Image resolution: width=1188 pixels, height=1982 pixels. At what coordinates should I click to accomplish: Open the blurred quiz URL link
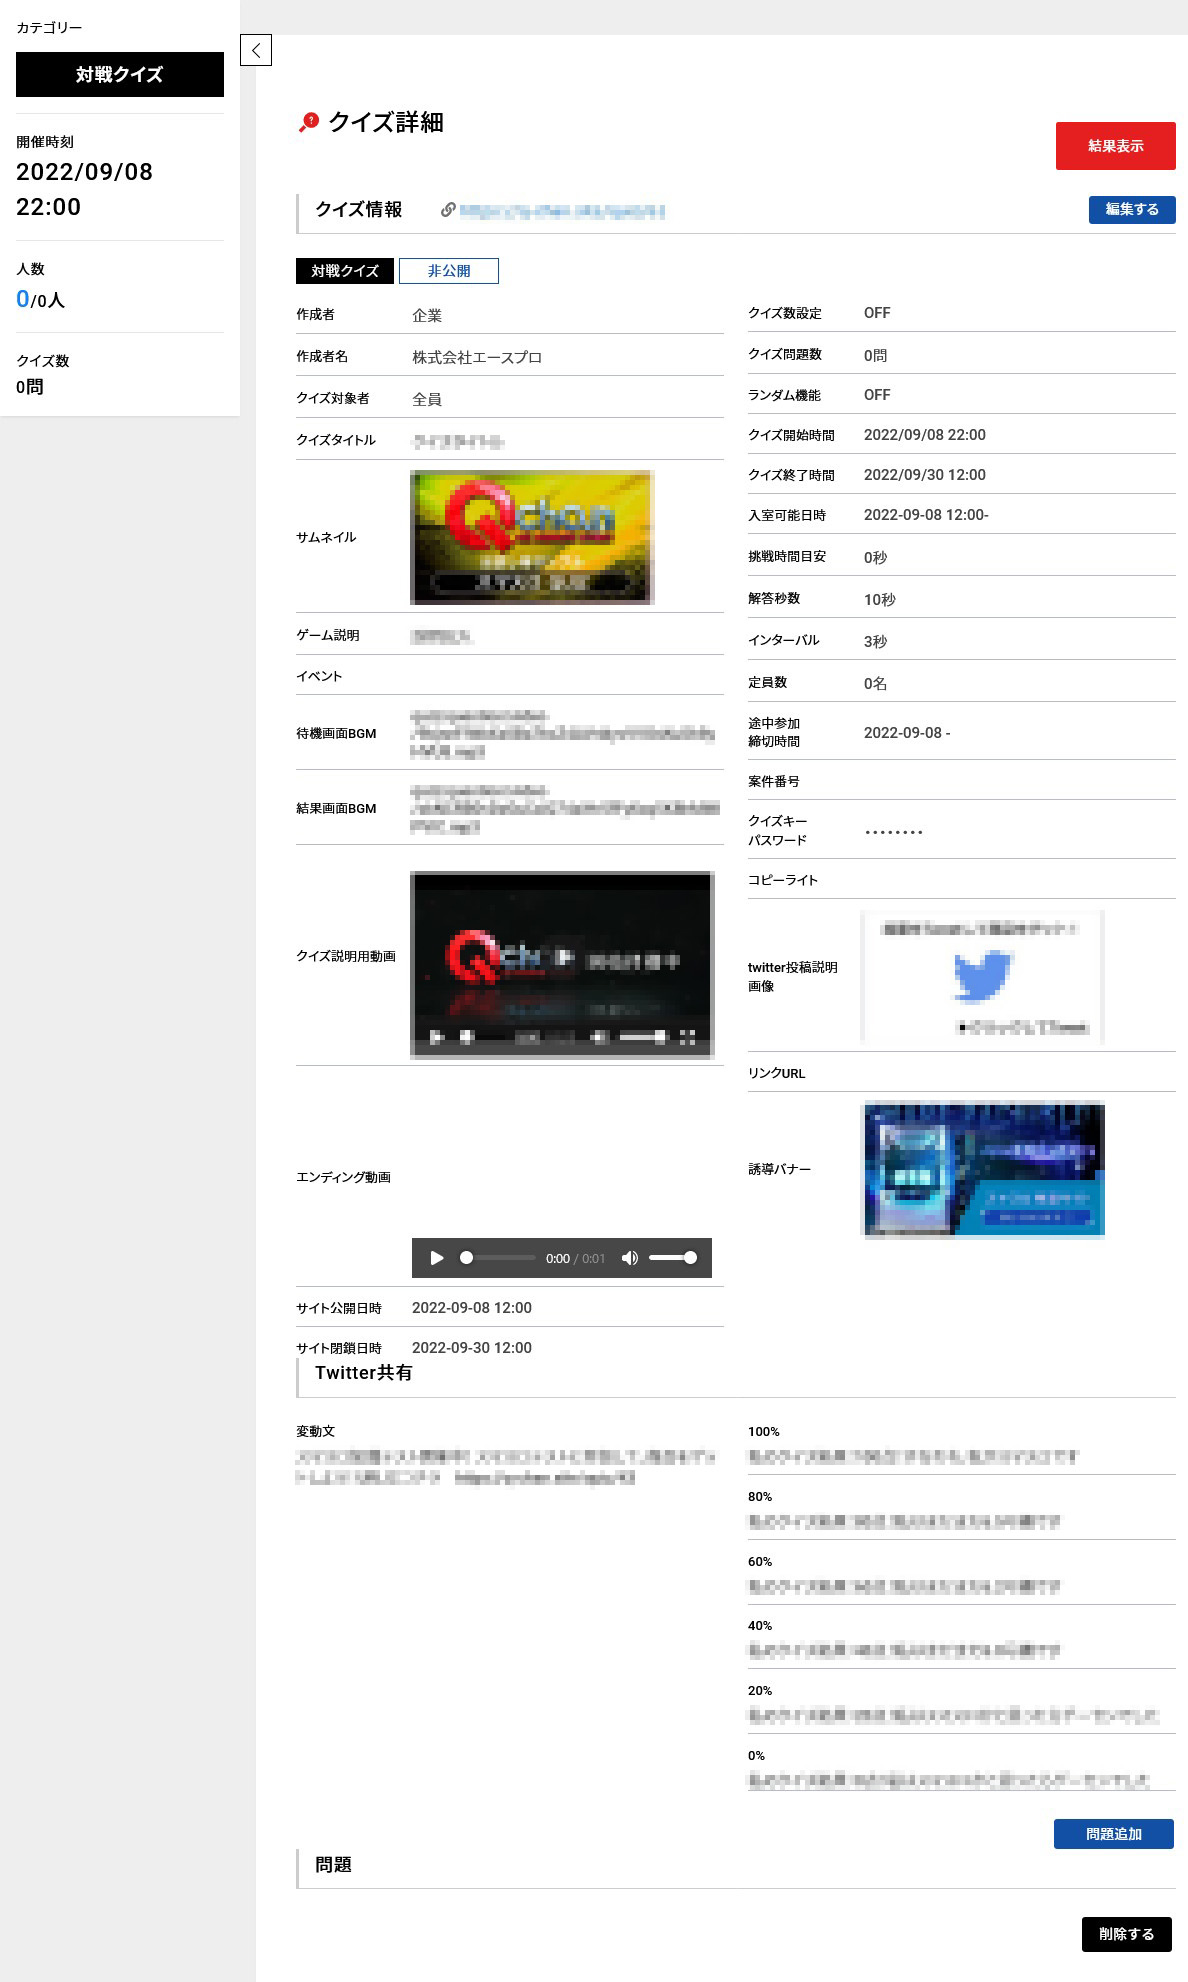[x=562, y=211]
